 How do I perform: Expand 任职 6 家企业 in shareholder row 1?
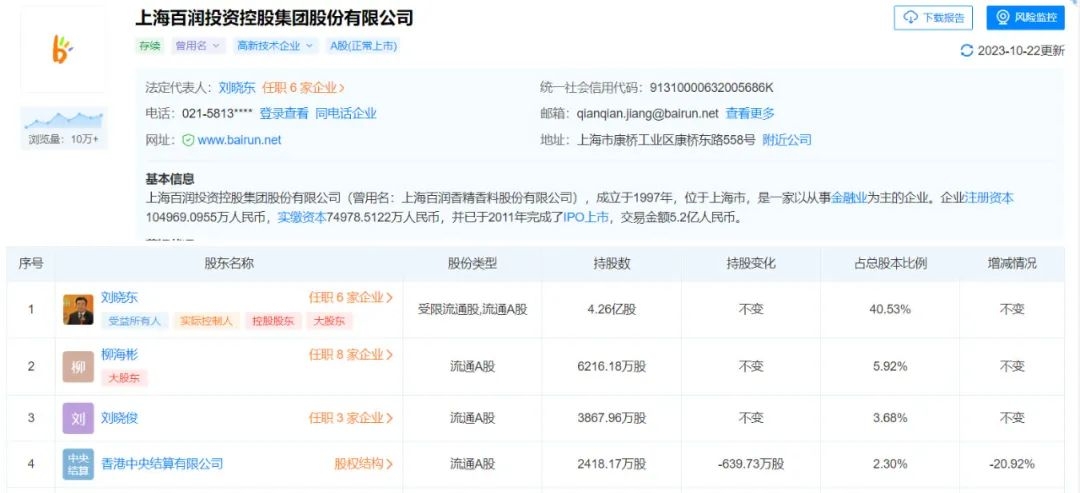[351, 297]
